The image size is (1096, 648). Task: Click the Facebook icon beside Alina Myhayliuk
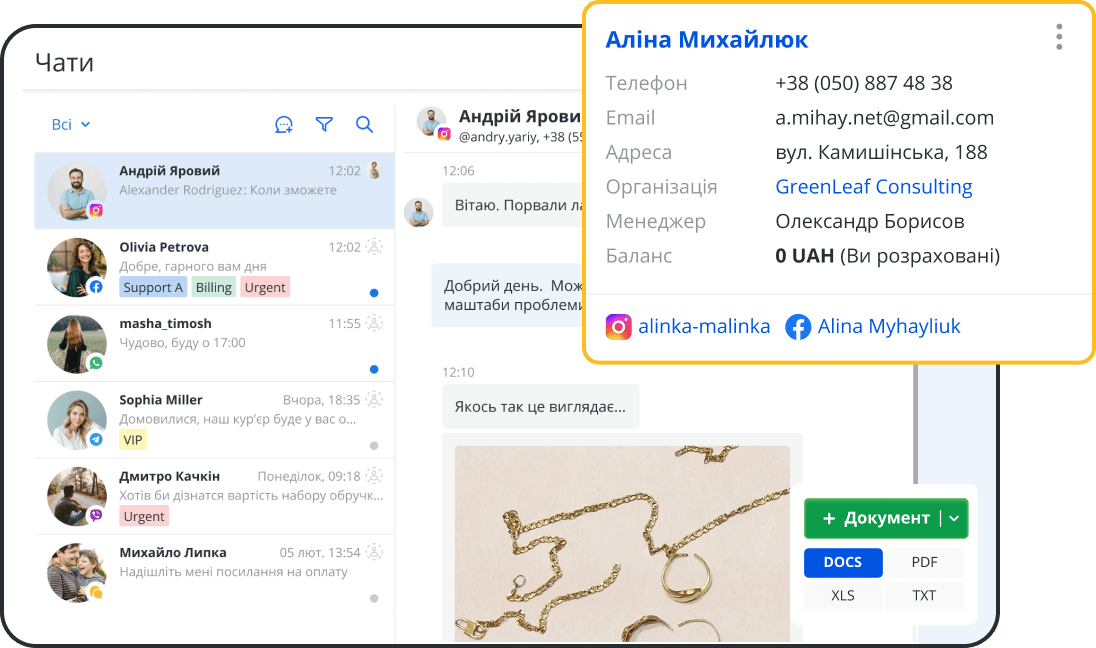pos(798,326)
